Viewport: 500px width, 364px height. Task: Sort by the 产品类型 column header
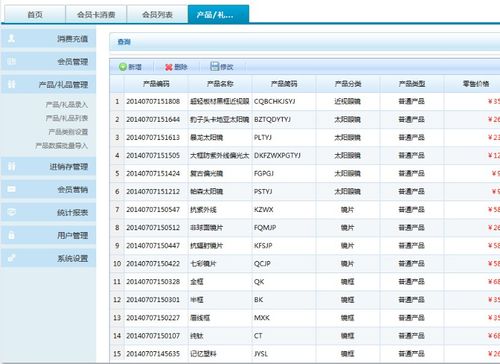(412, 84)
